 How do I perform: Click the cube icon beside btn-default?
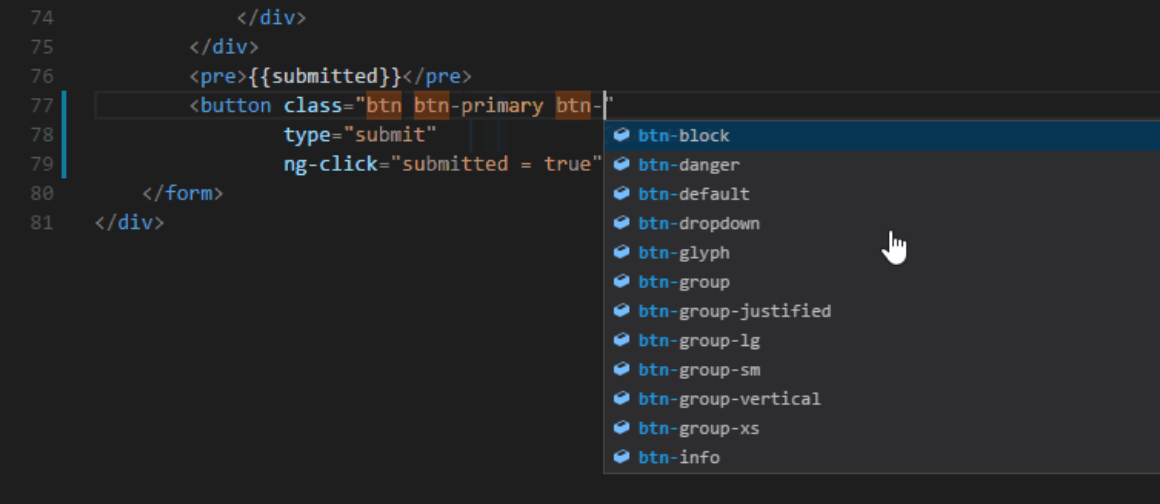(621, 193)
